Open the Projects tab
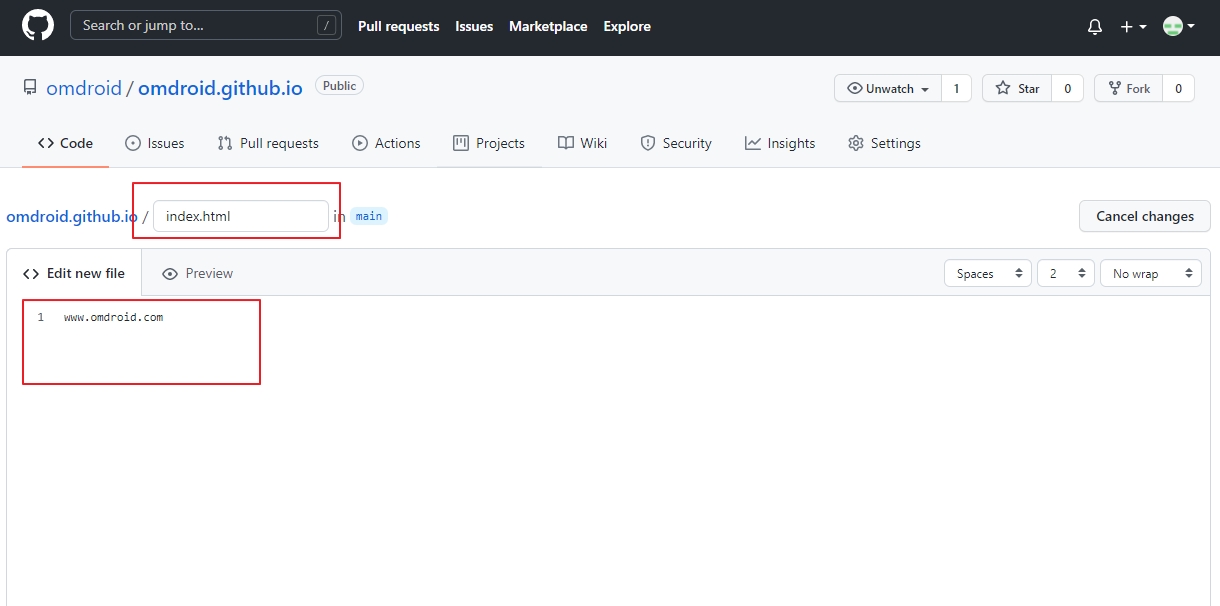The height and width of the screenshot is (606, 1220). coord(489,143)
